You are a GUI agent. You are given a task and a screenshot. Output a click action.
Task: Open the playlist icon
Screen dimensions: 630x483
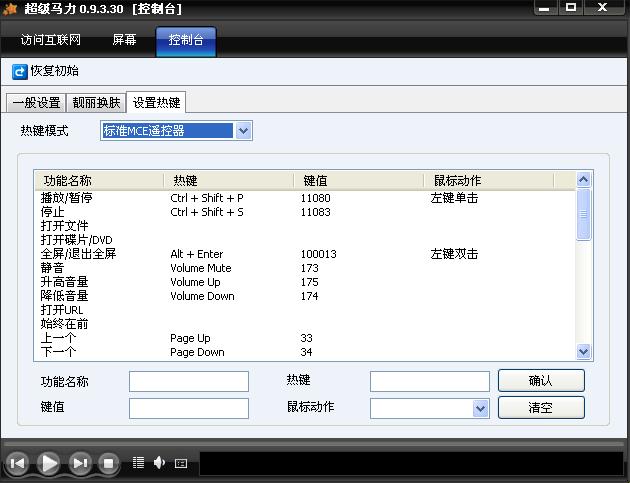click(x=139, y=463)
